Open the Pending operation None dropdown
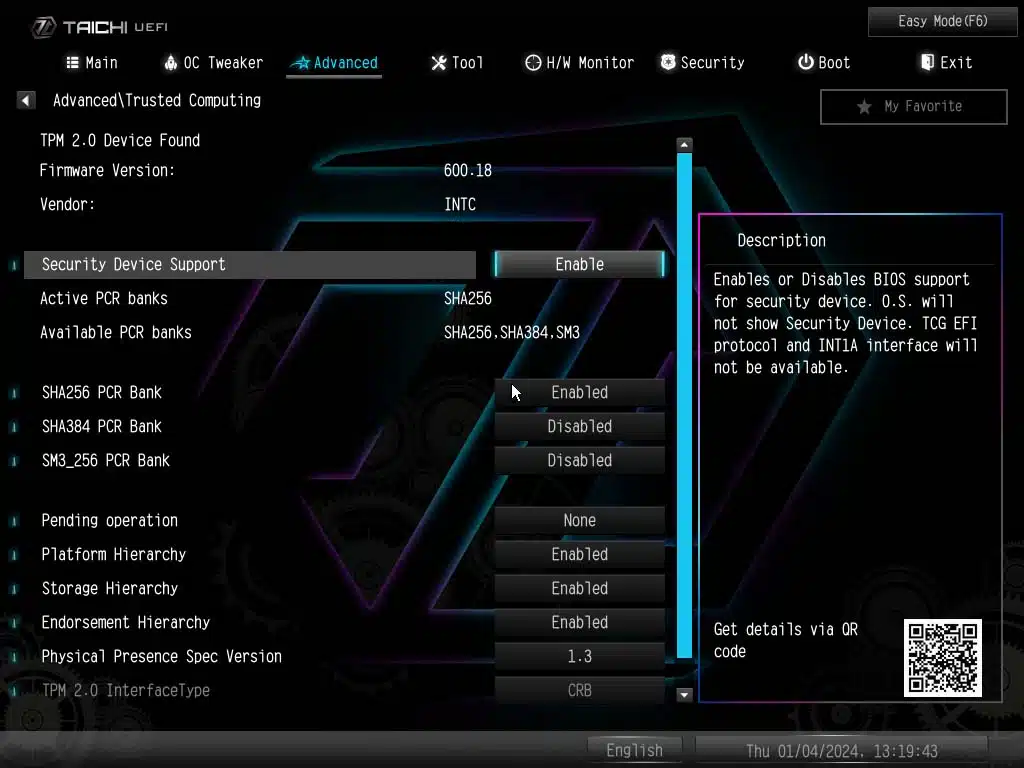1024x768 pixels. click(579, 521)
